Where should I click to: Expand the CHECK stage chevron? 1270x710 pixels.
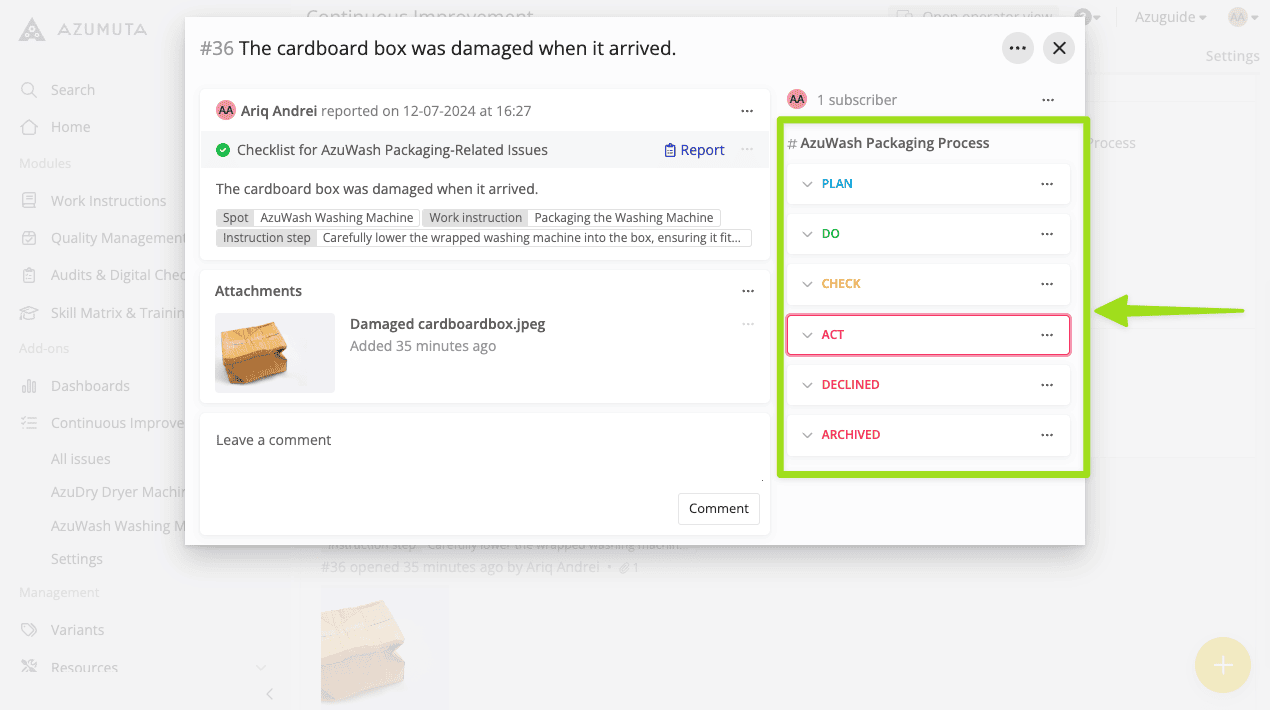807,284
